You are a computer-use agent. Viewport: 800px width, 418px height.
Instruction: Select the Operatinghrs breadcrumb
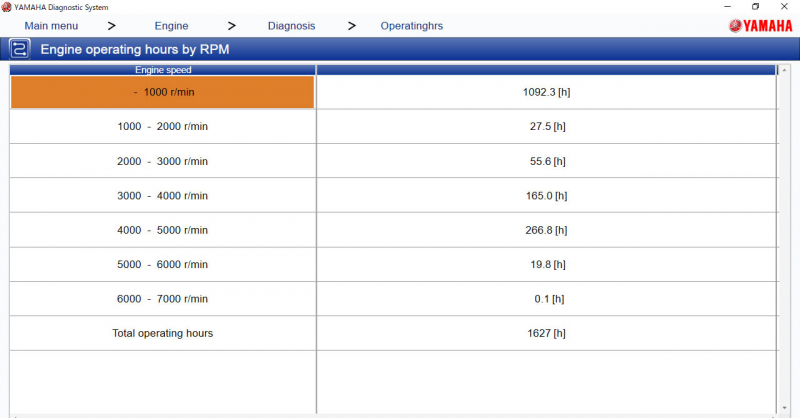tap(411, 26)
